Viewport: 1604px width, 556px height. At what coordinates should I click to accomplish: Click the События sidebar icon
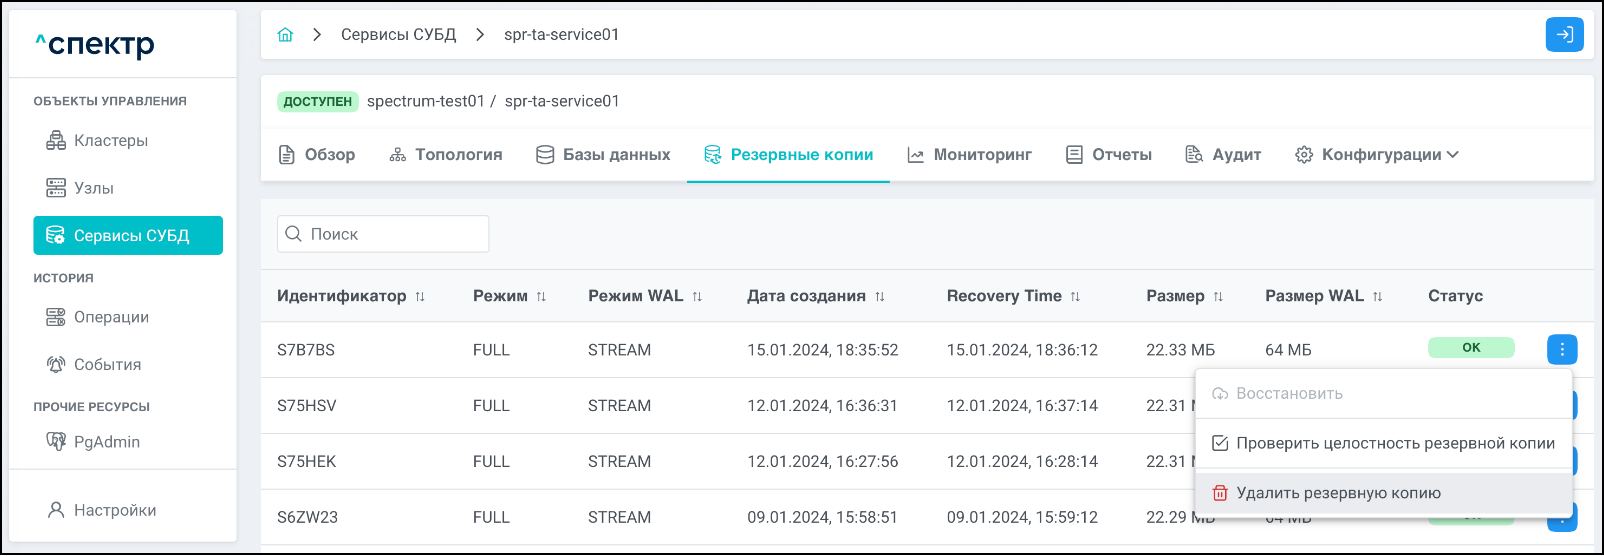56,365
